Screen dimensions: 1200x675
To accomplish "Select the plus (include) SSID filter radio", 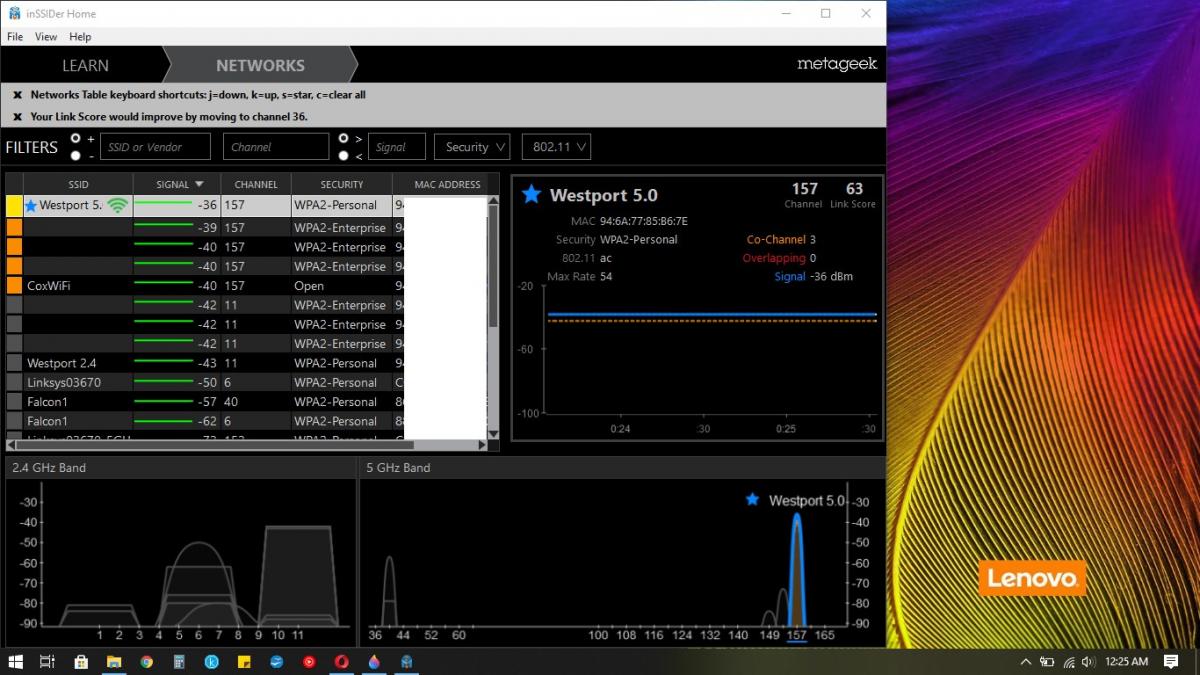I will (x=76, y=139).
